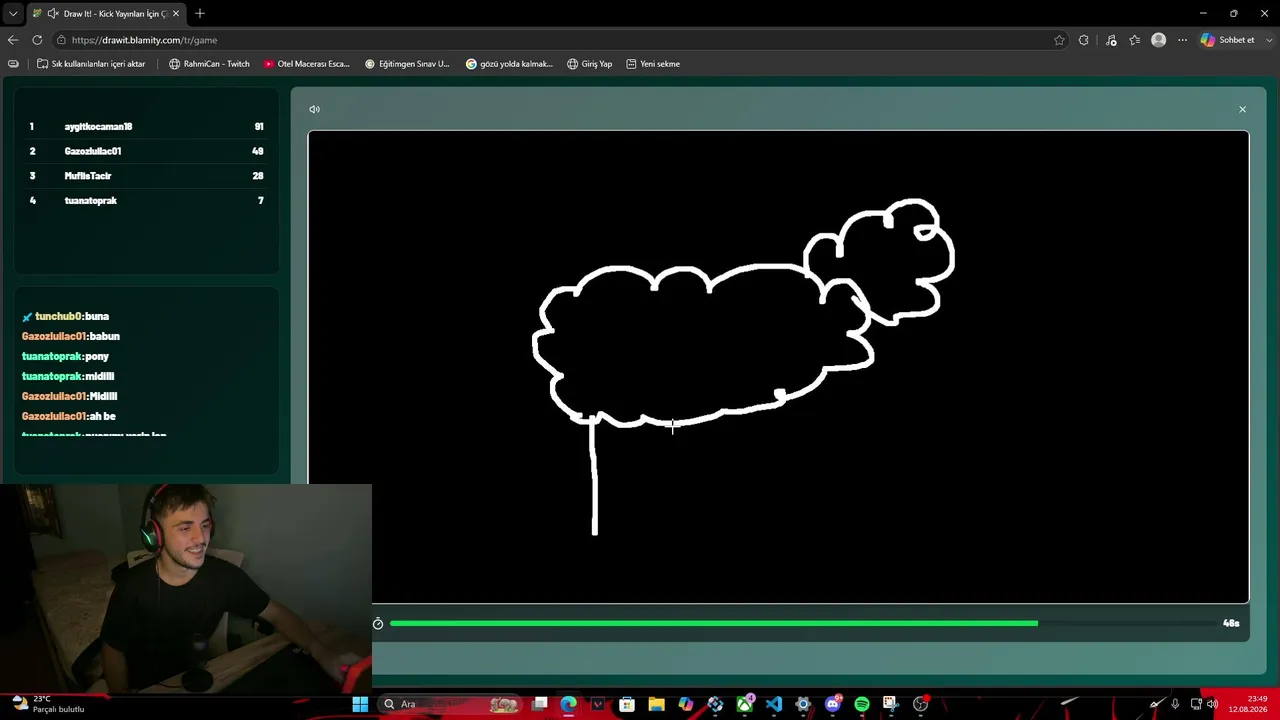
Task: Open Copilot from the taskbar
Action: (x=686, y=704)
